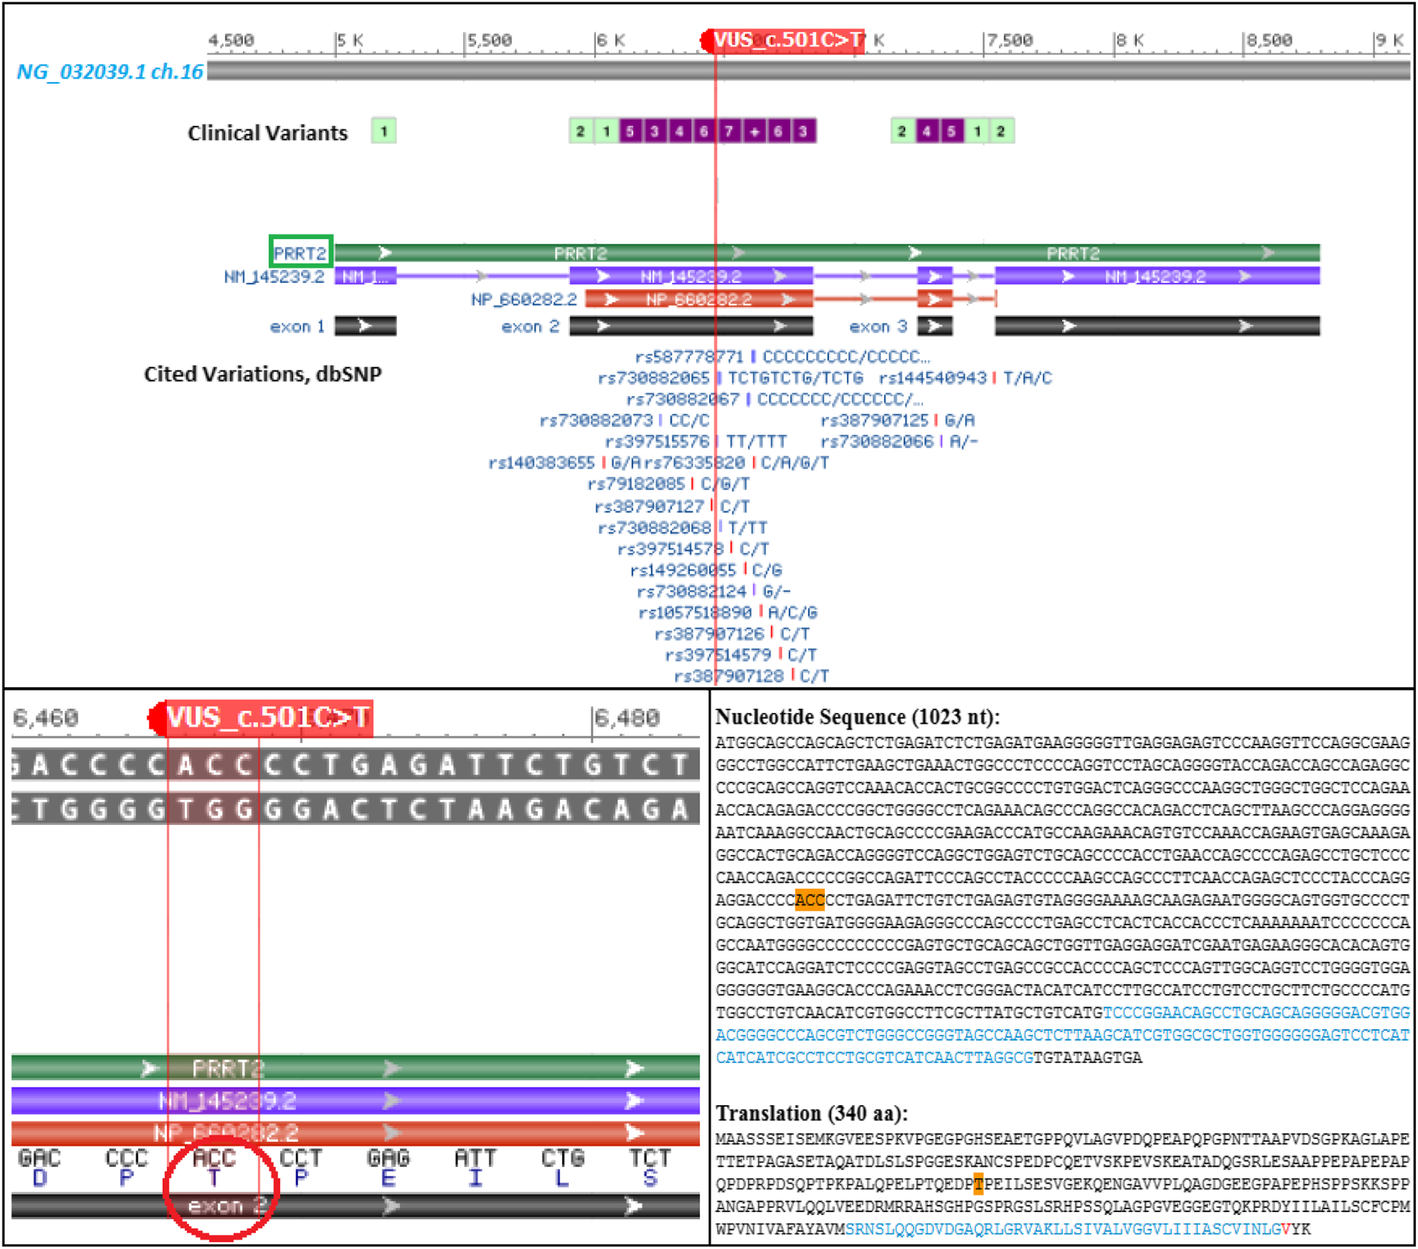The height and width of the screenshot is (1249, 1418).
Task: Select the ATT codon for isoleucine I
Action: tap(475, 1158)
